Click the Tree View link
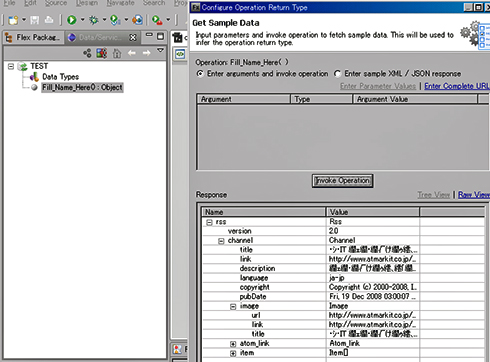Viewport: 490px width, 362px height. [x=434, y=195]
